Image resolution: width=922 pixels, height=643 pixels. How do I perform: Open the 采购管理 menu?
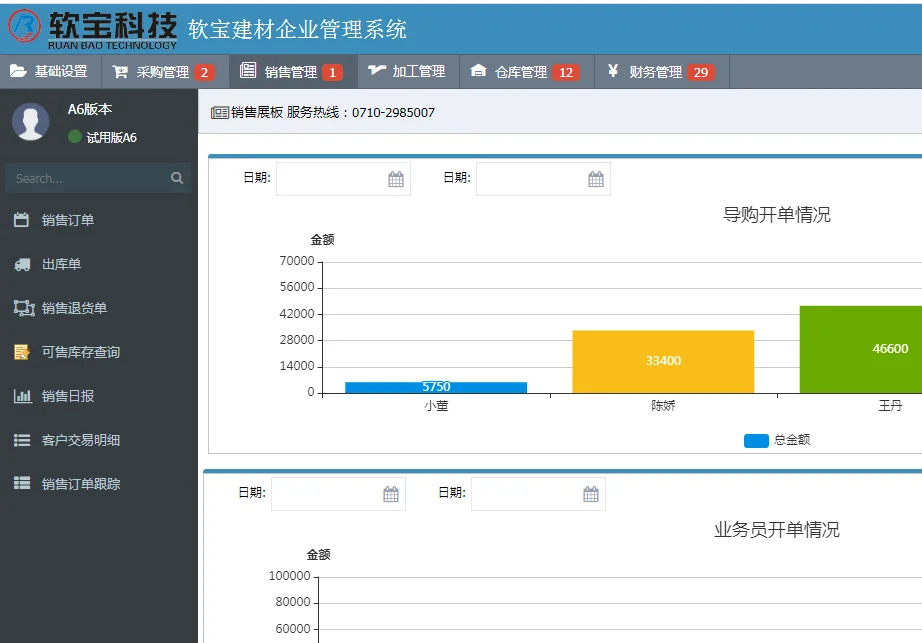point(165,72)
